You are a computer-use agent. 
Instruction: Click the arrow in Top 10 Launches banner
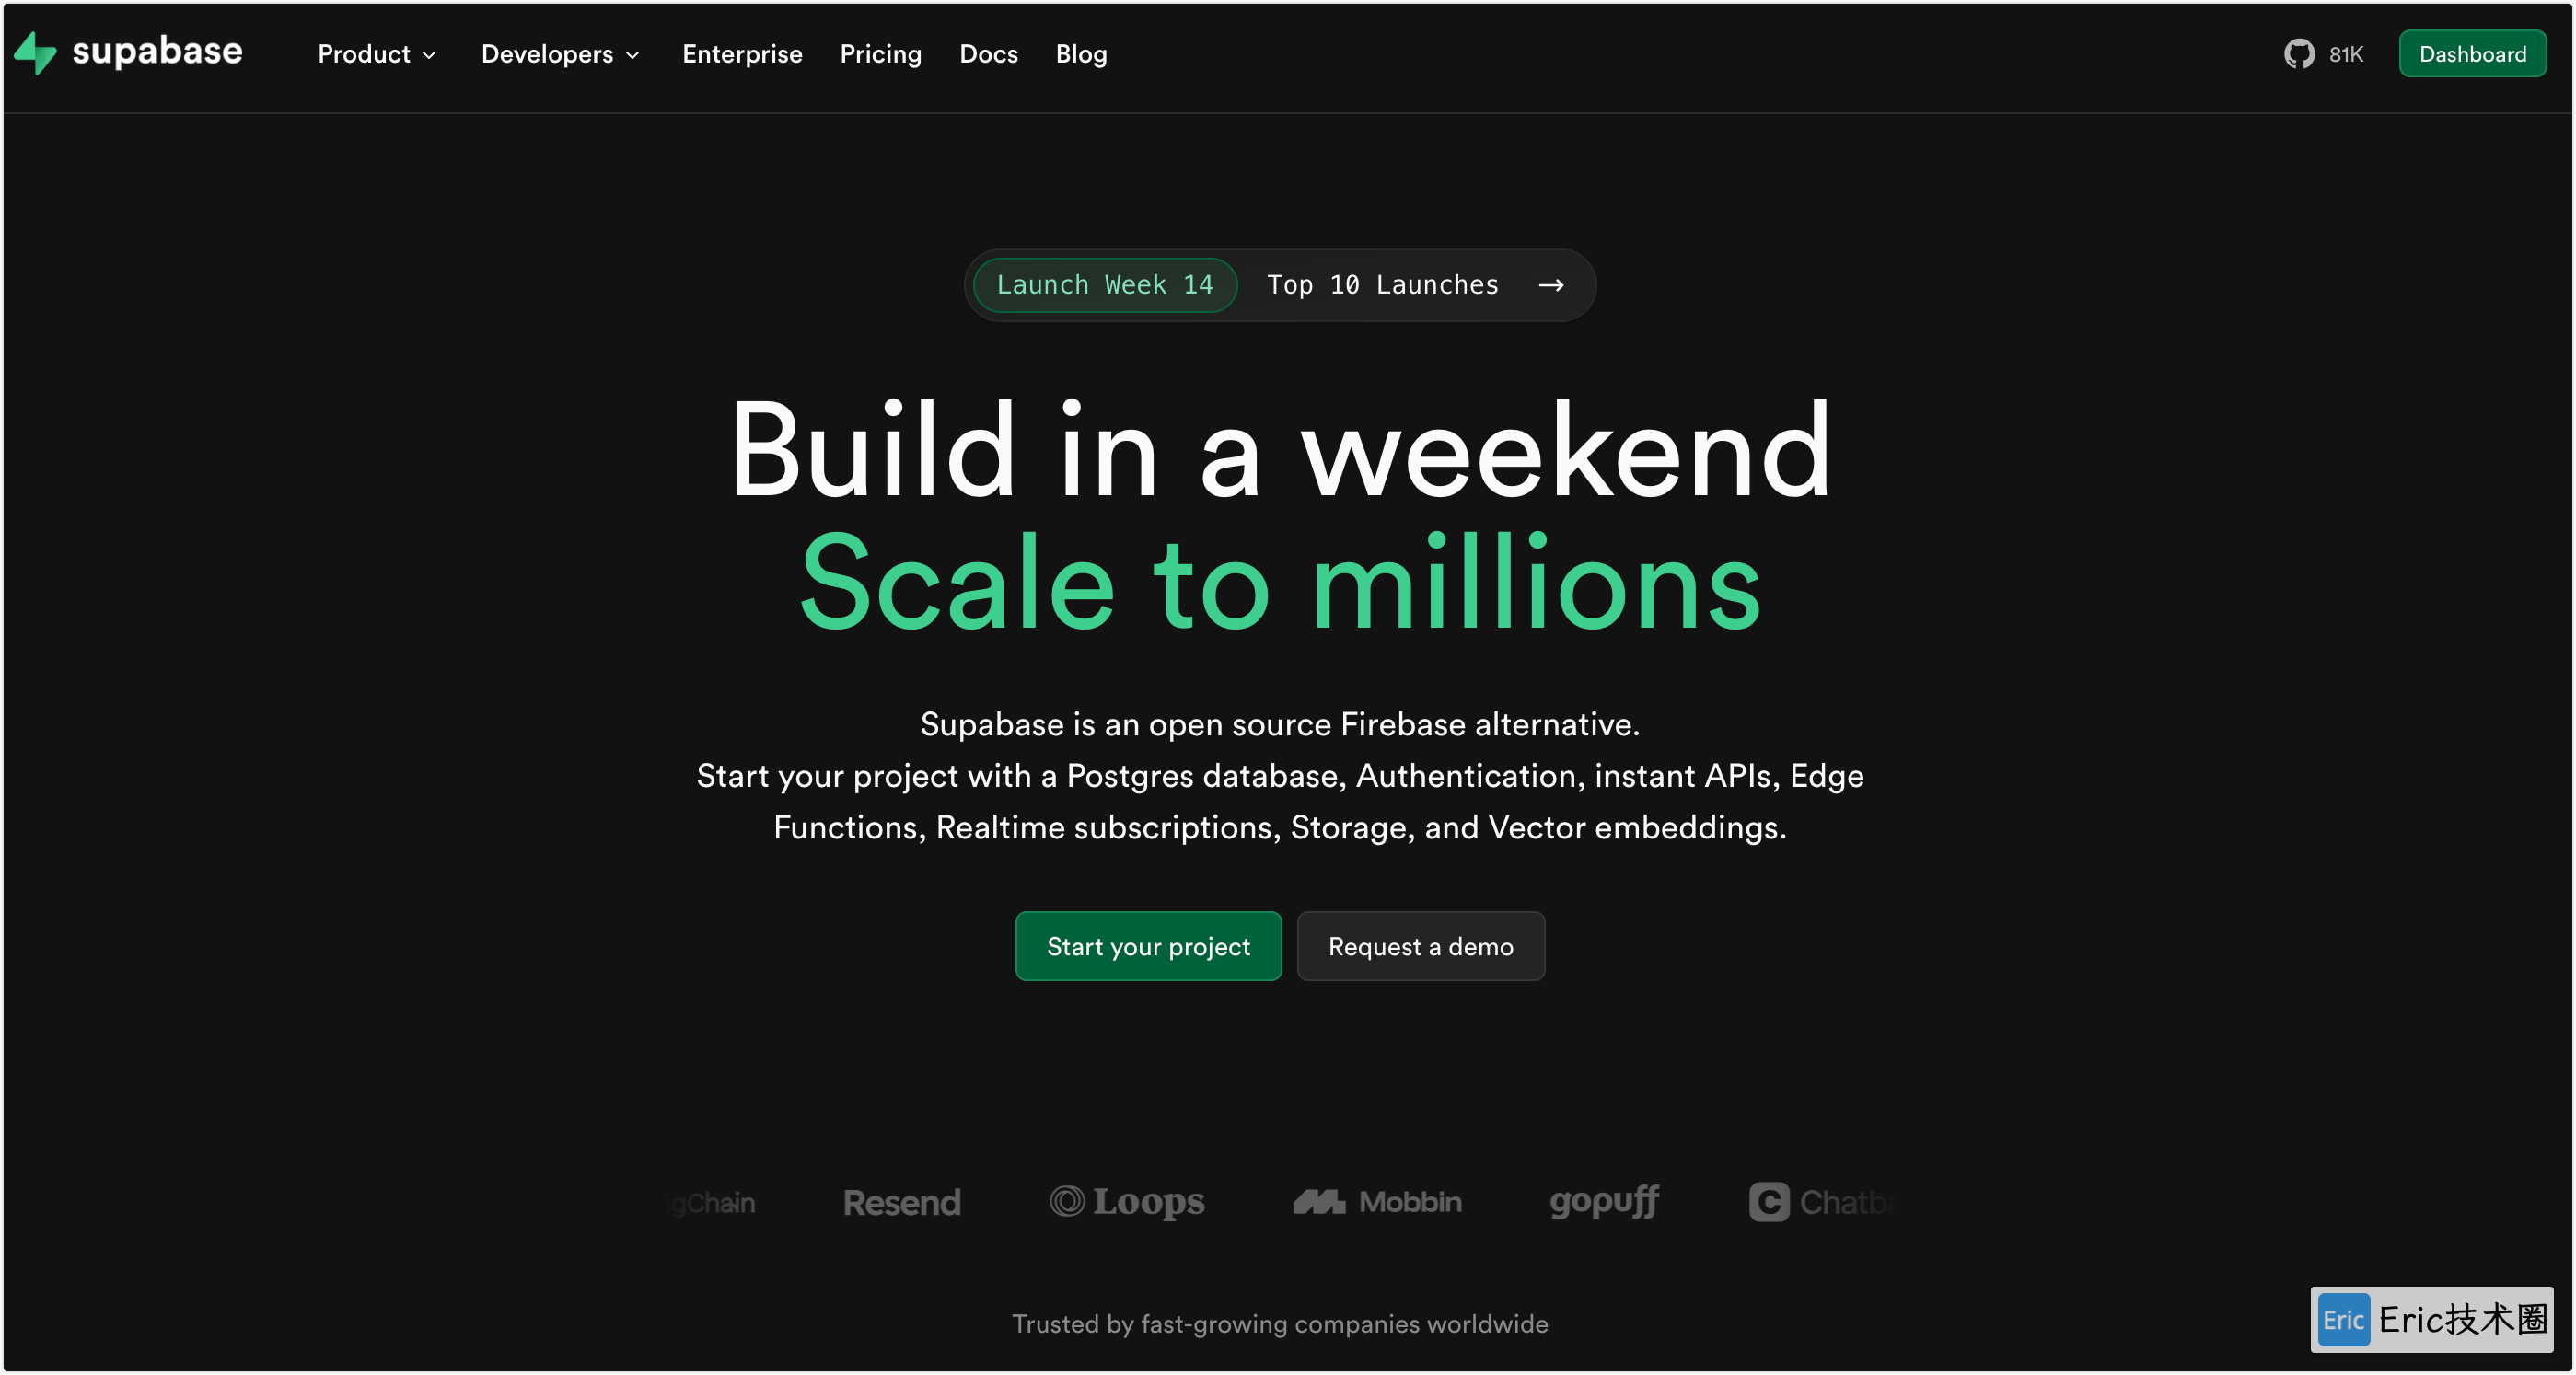[x=1551, y=285]
